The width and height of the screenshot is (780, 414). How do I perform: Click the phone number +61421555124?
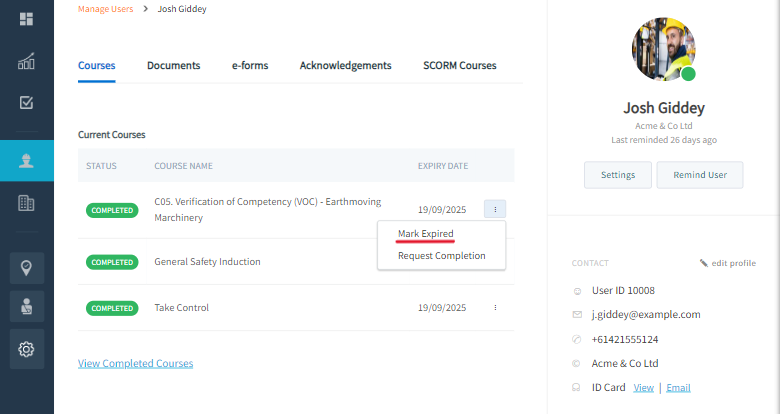[625, 339]
